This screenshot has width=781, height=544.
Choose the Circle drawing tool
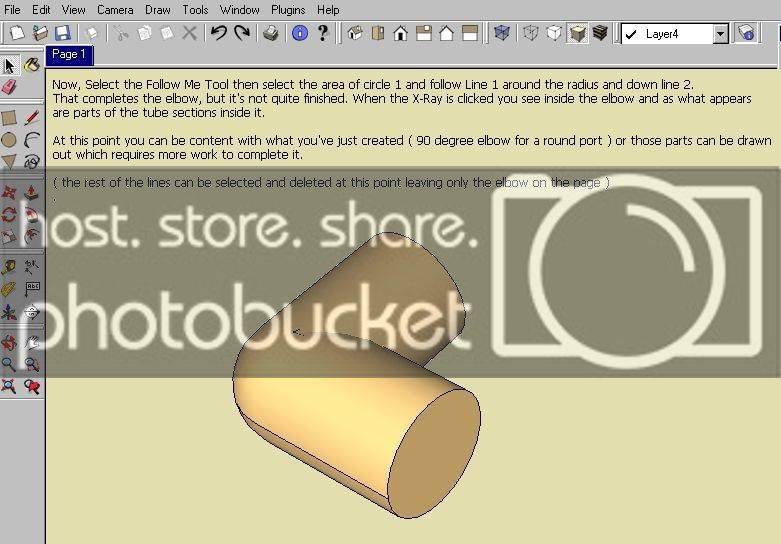[9, 140]
